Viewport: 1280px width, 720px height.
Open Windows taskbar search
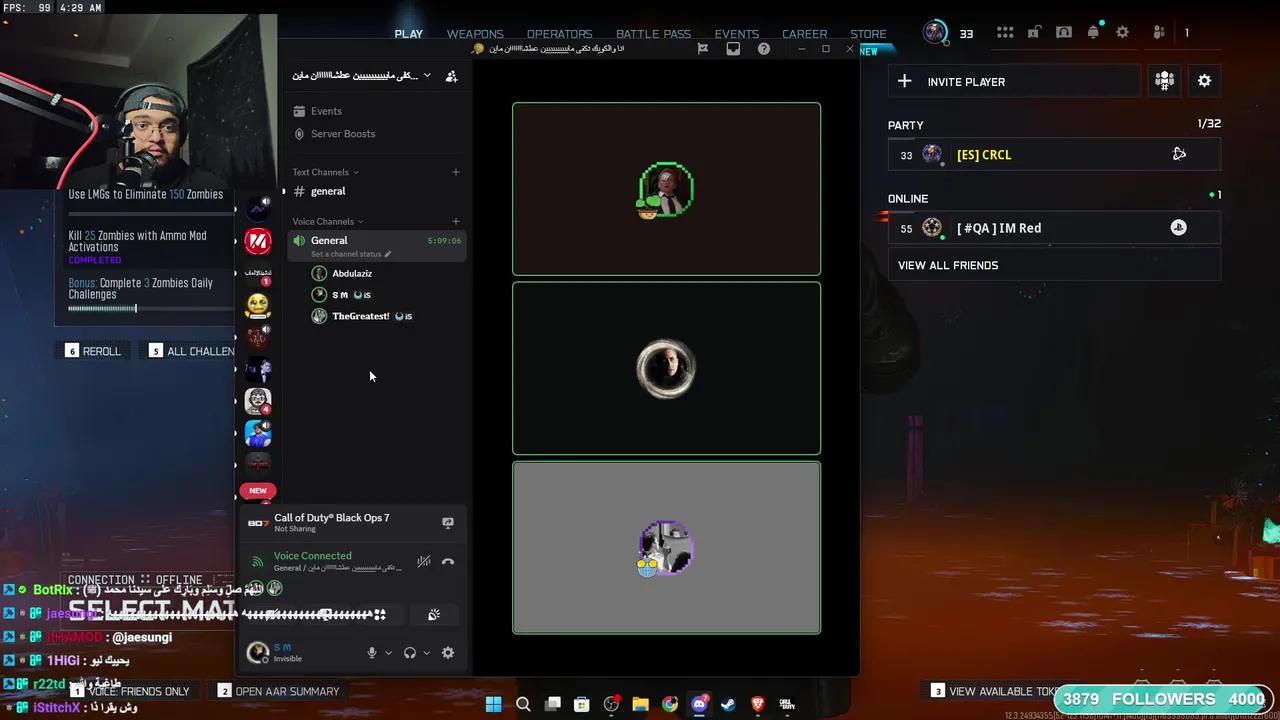tap(523, 704)
